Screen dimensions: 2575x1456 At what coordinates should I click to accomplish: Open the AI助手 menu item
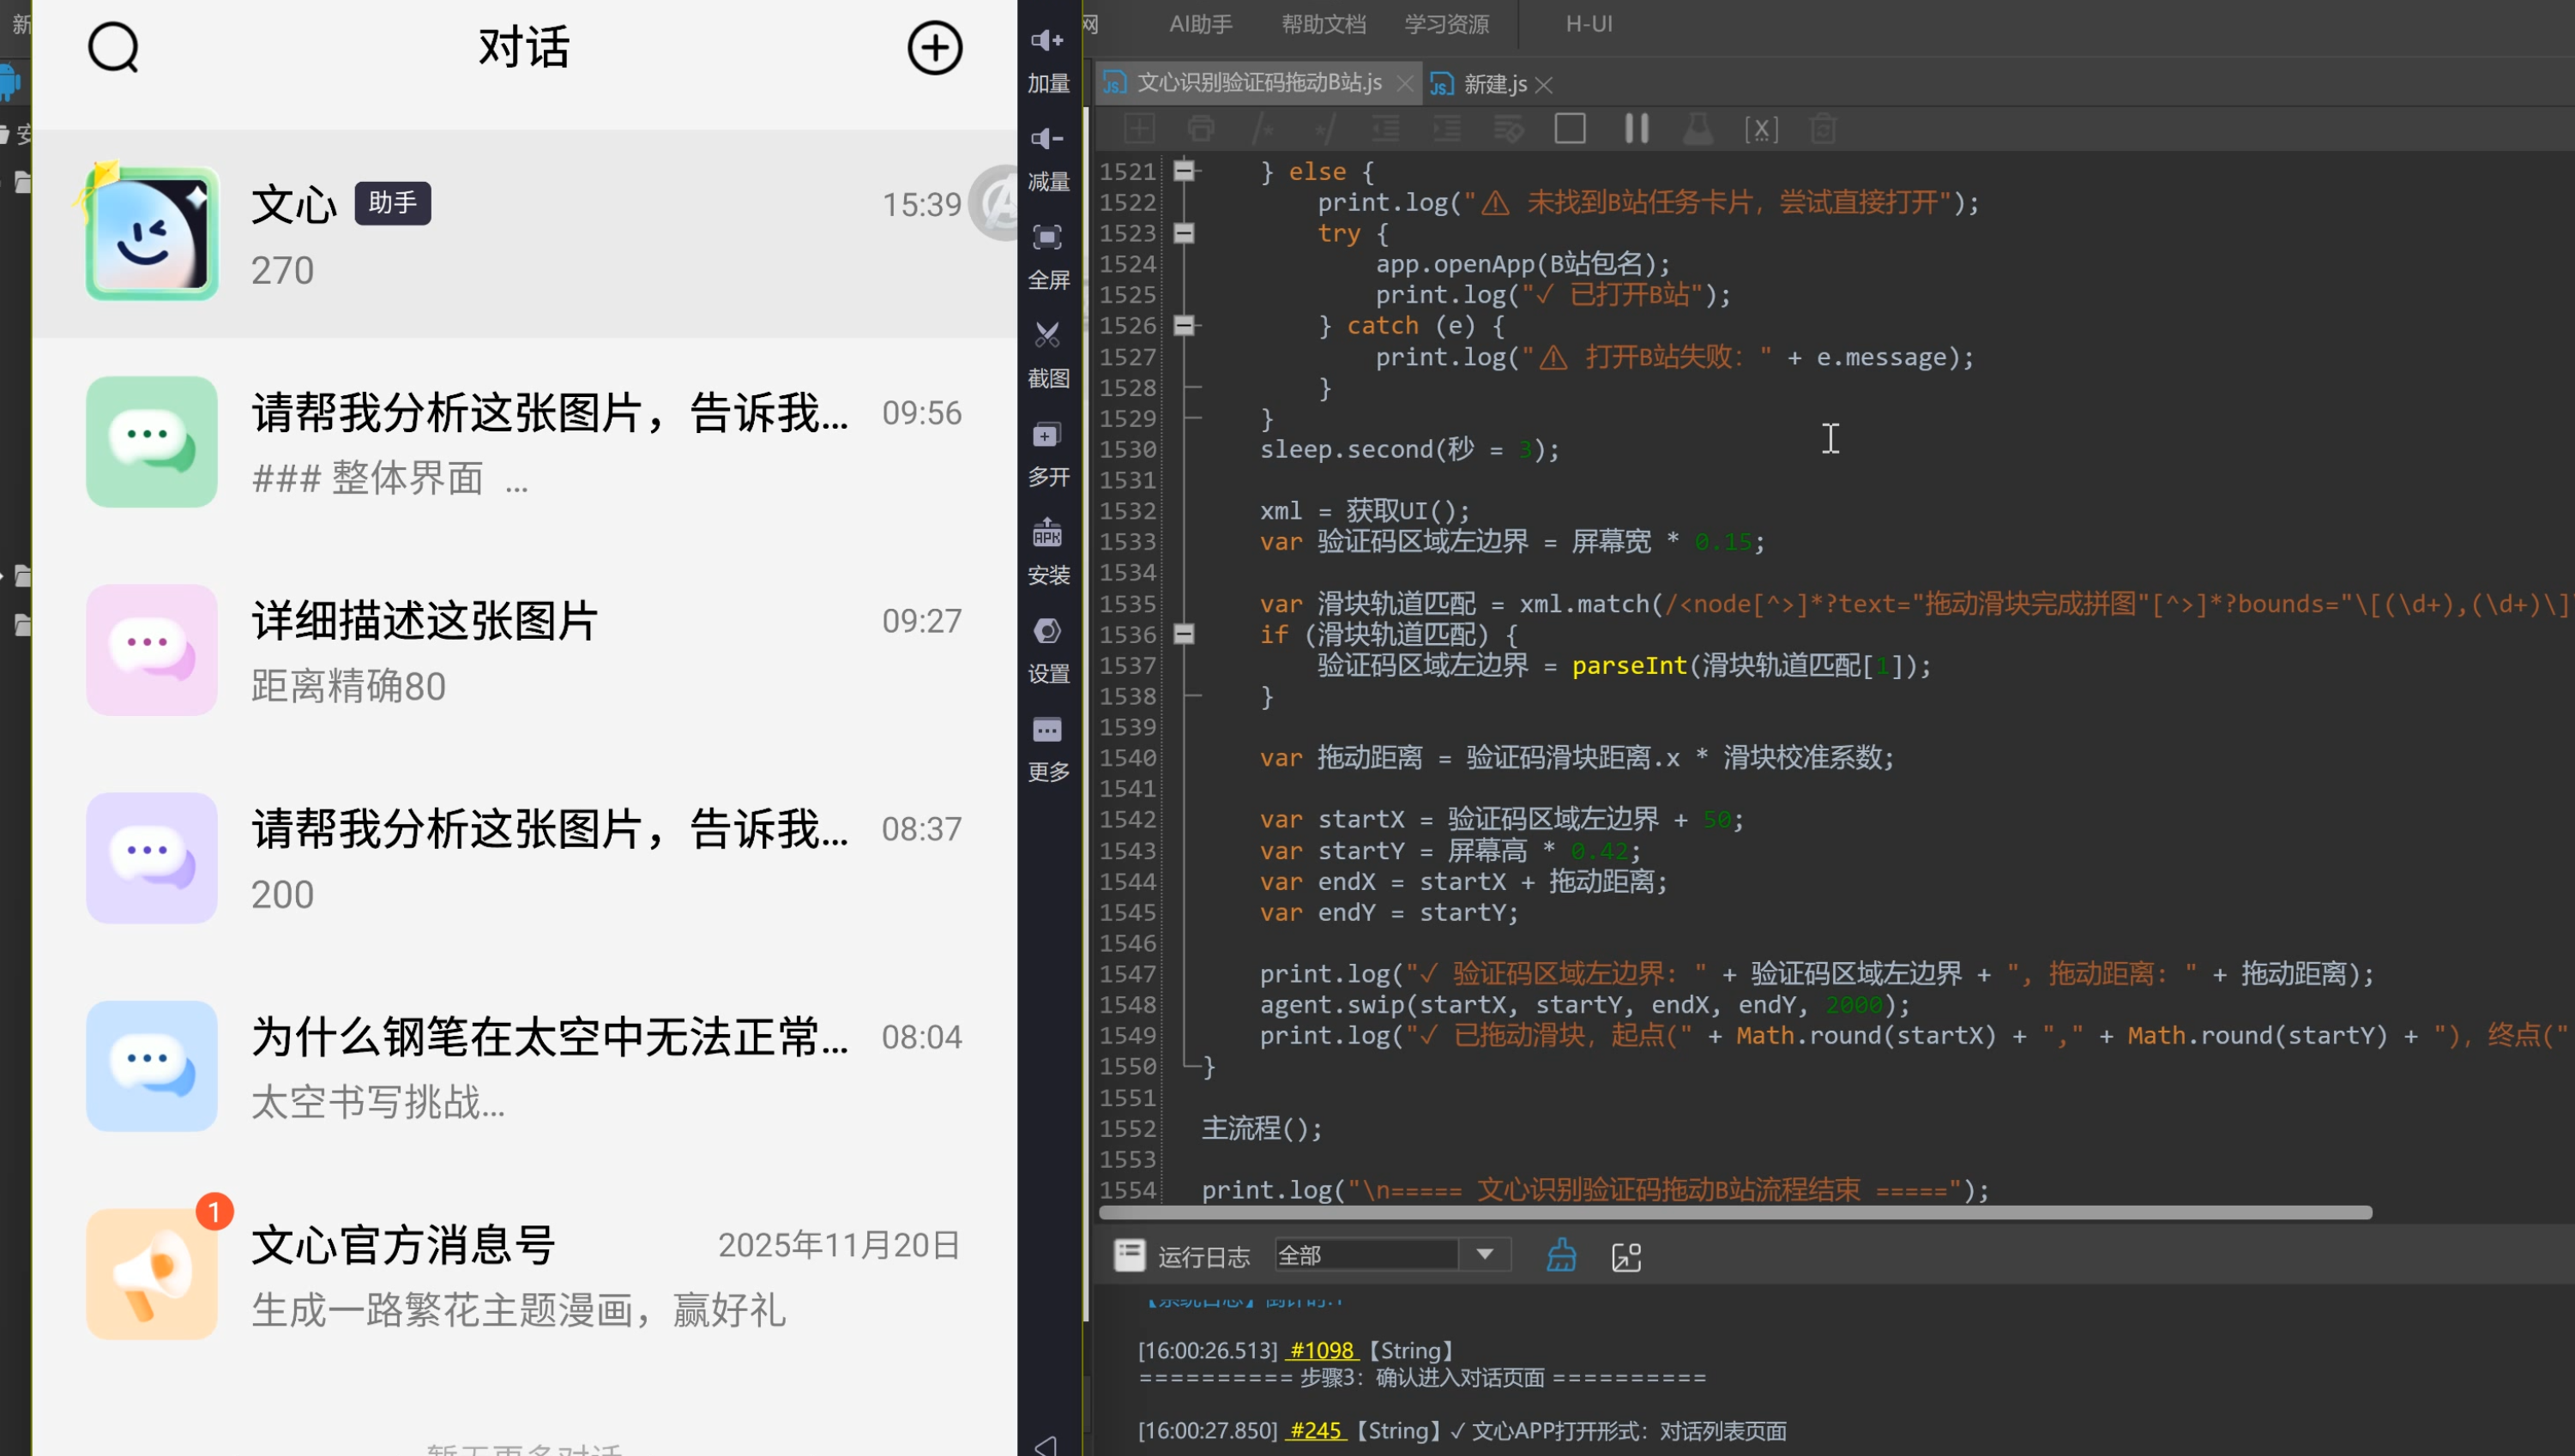pyautogui.click(x=1200, y=24)
